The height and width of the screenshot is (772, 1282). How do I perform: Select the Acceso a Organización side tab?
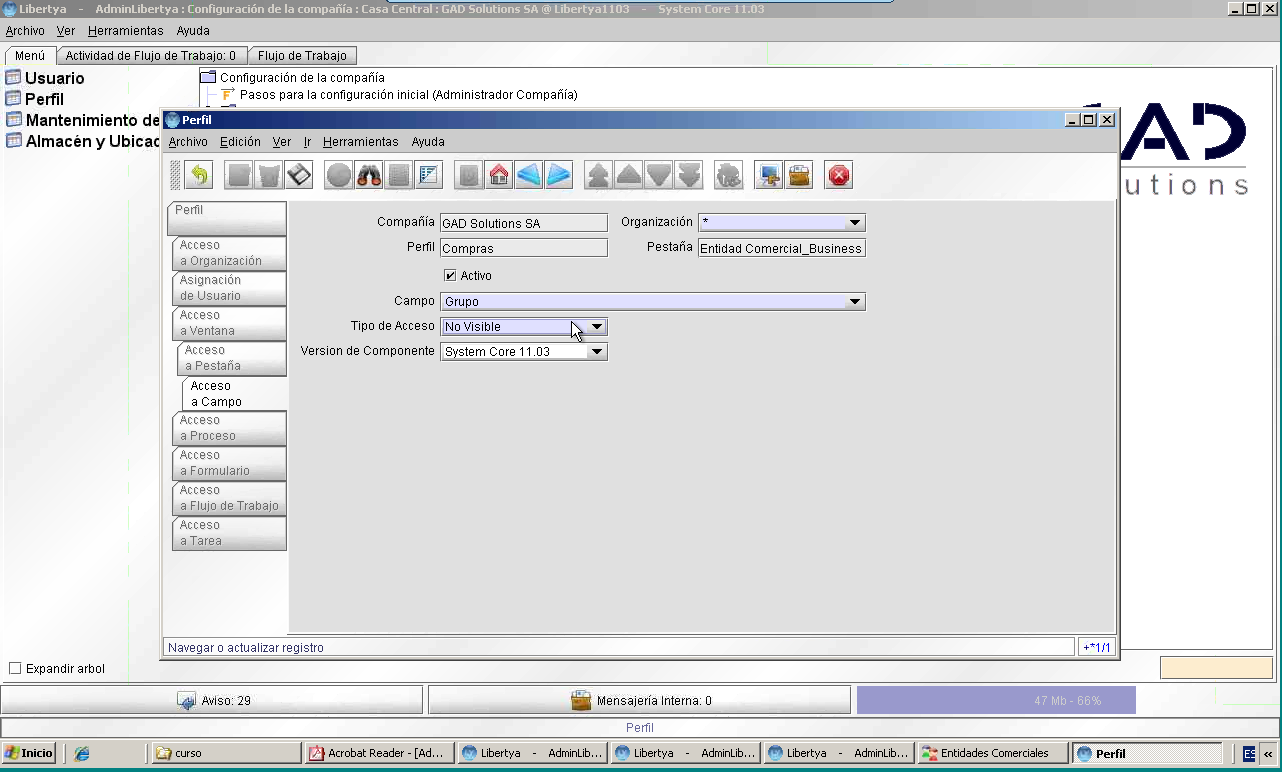[229, 253]
